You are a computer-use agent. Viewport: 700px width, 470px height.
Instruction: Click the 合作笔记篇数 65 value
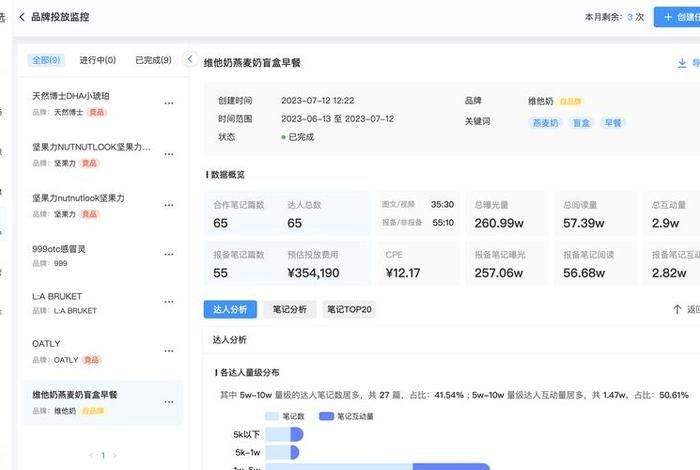coord(221,223)
